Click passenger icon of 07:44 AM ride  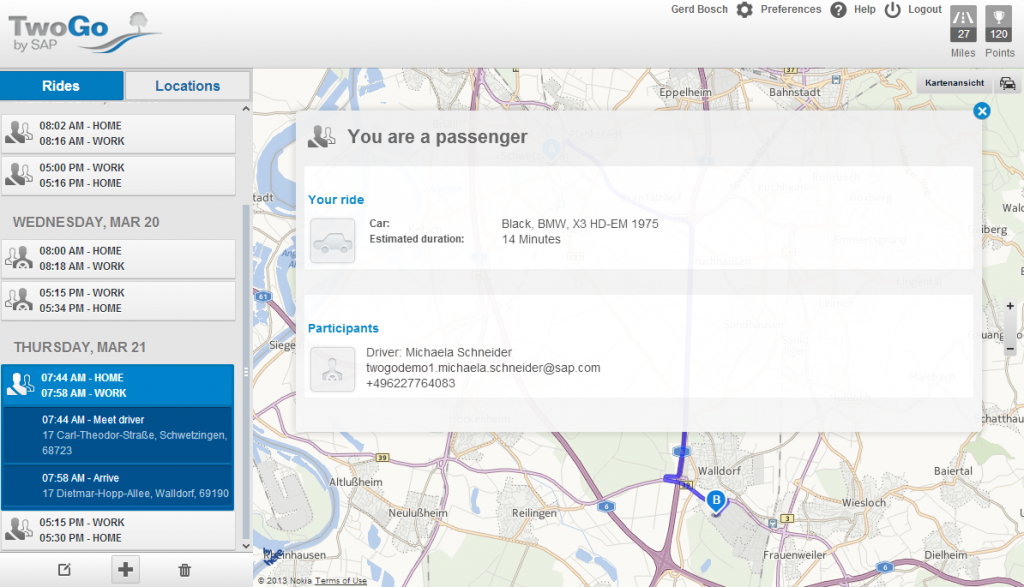pyautogui.click(x=20, y=385)
